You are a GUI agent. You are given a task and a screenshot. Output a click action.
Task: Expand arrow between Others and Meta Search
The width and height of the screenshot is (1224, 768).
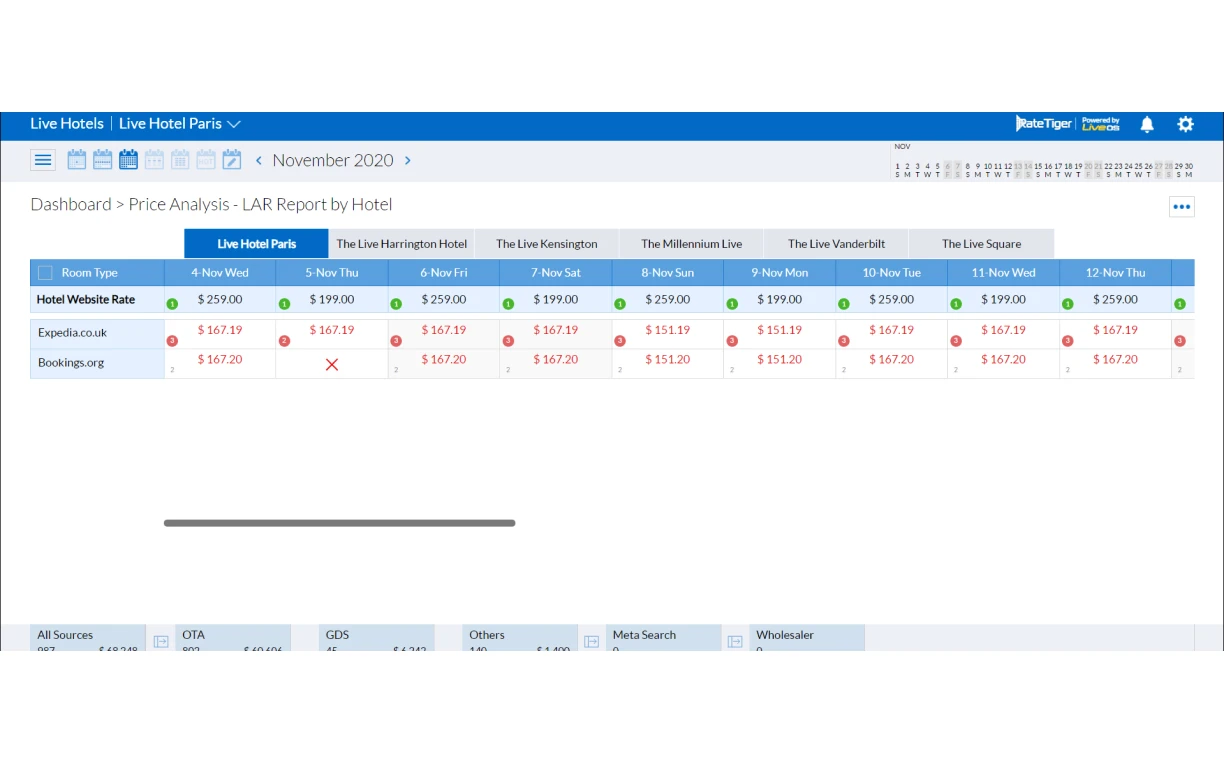point(592,641)
